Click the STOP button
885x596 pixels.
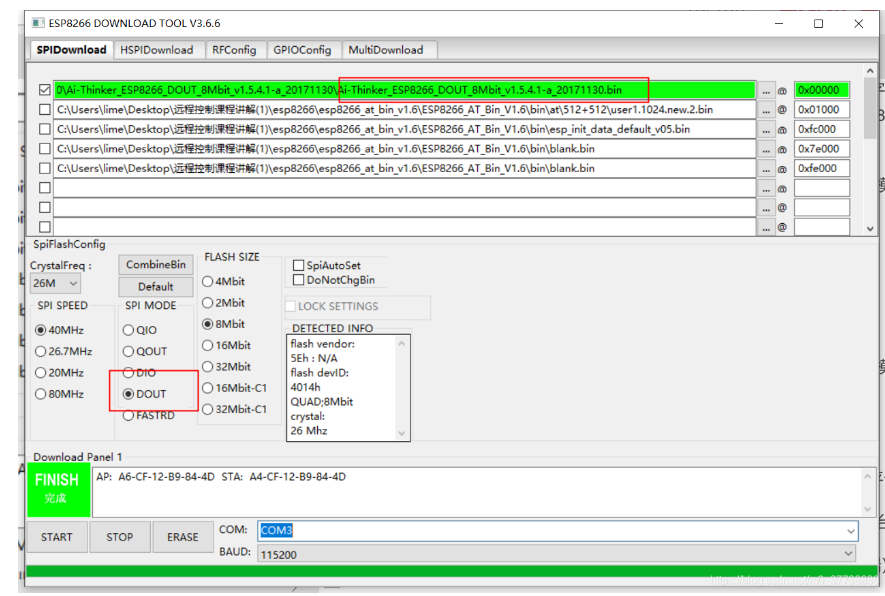tap(120, 537)
